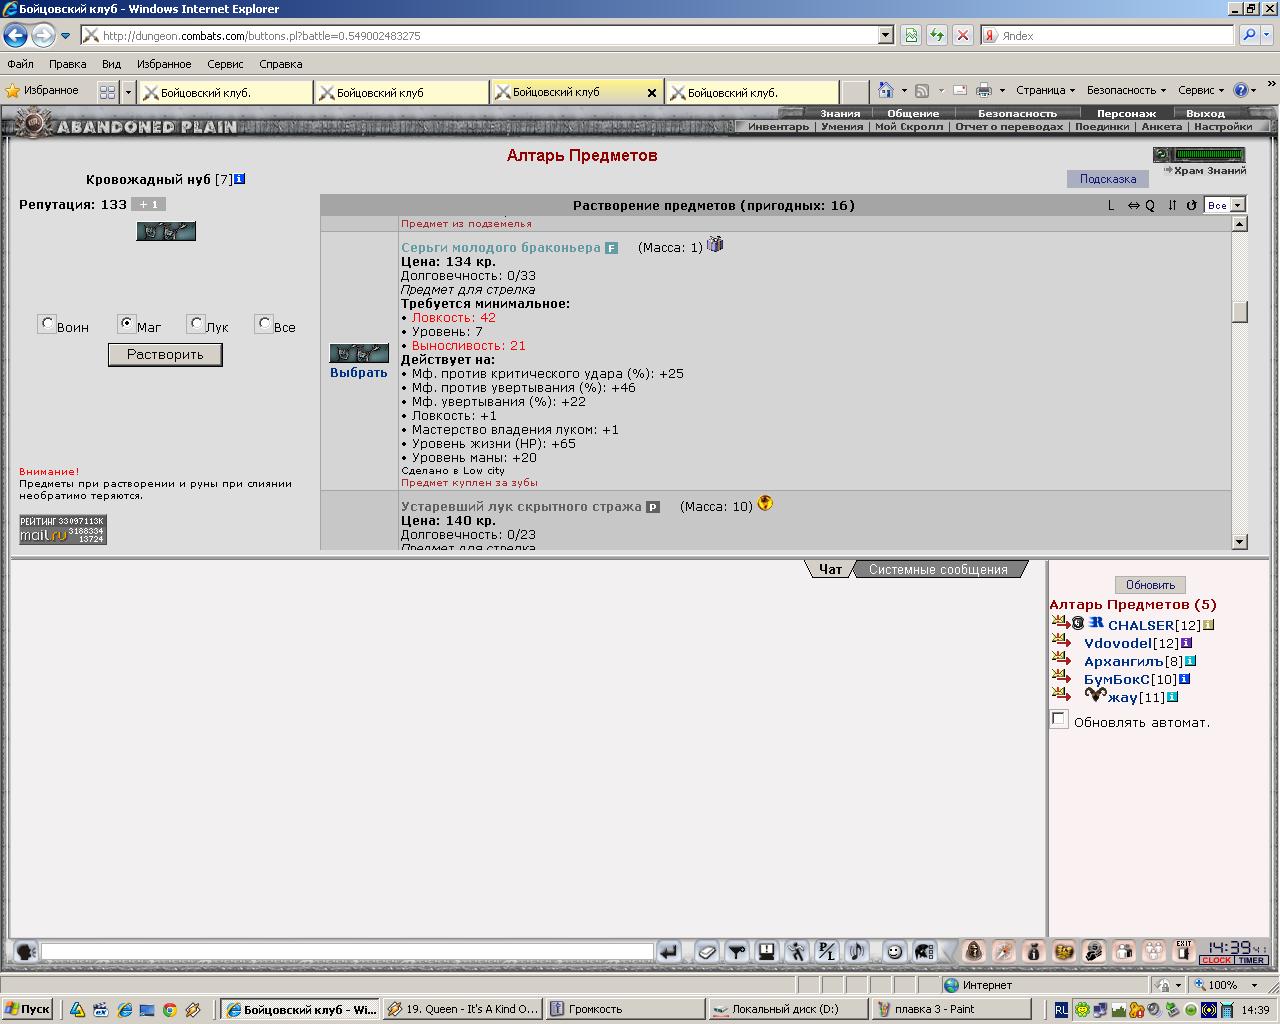Click the eraser clear-chat icon

pyautogui.click(x=707, y=951)
